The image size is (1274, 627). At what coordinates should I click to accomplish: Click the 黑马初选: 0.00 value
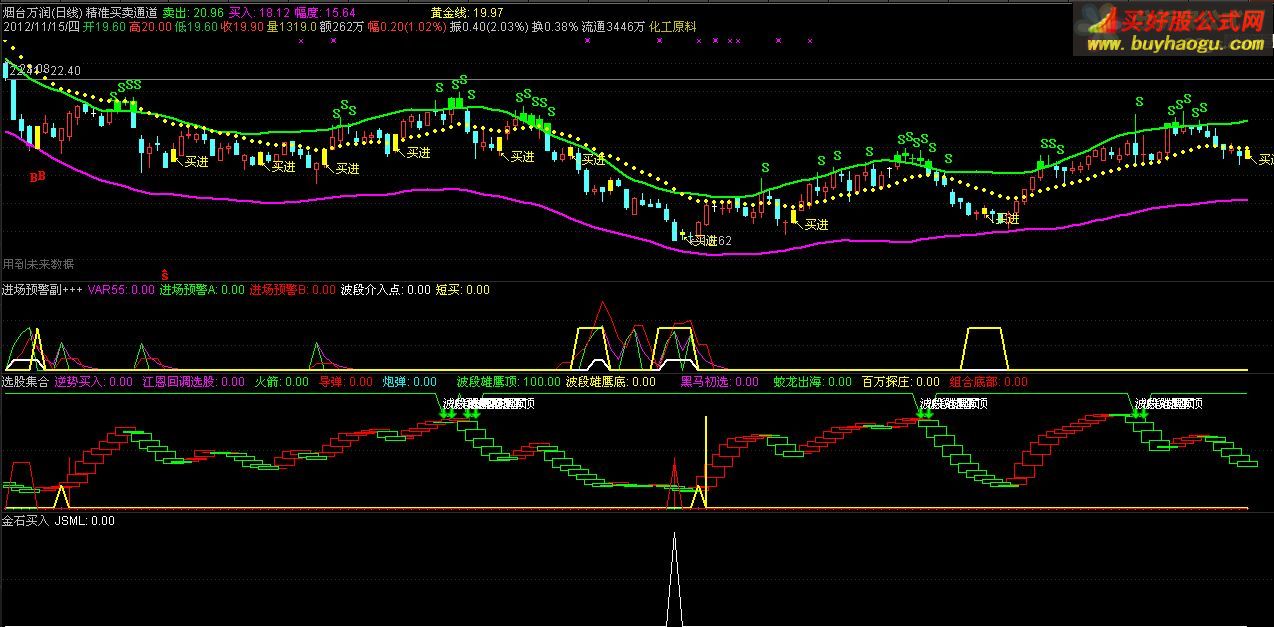coord(720,382)
